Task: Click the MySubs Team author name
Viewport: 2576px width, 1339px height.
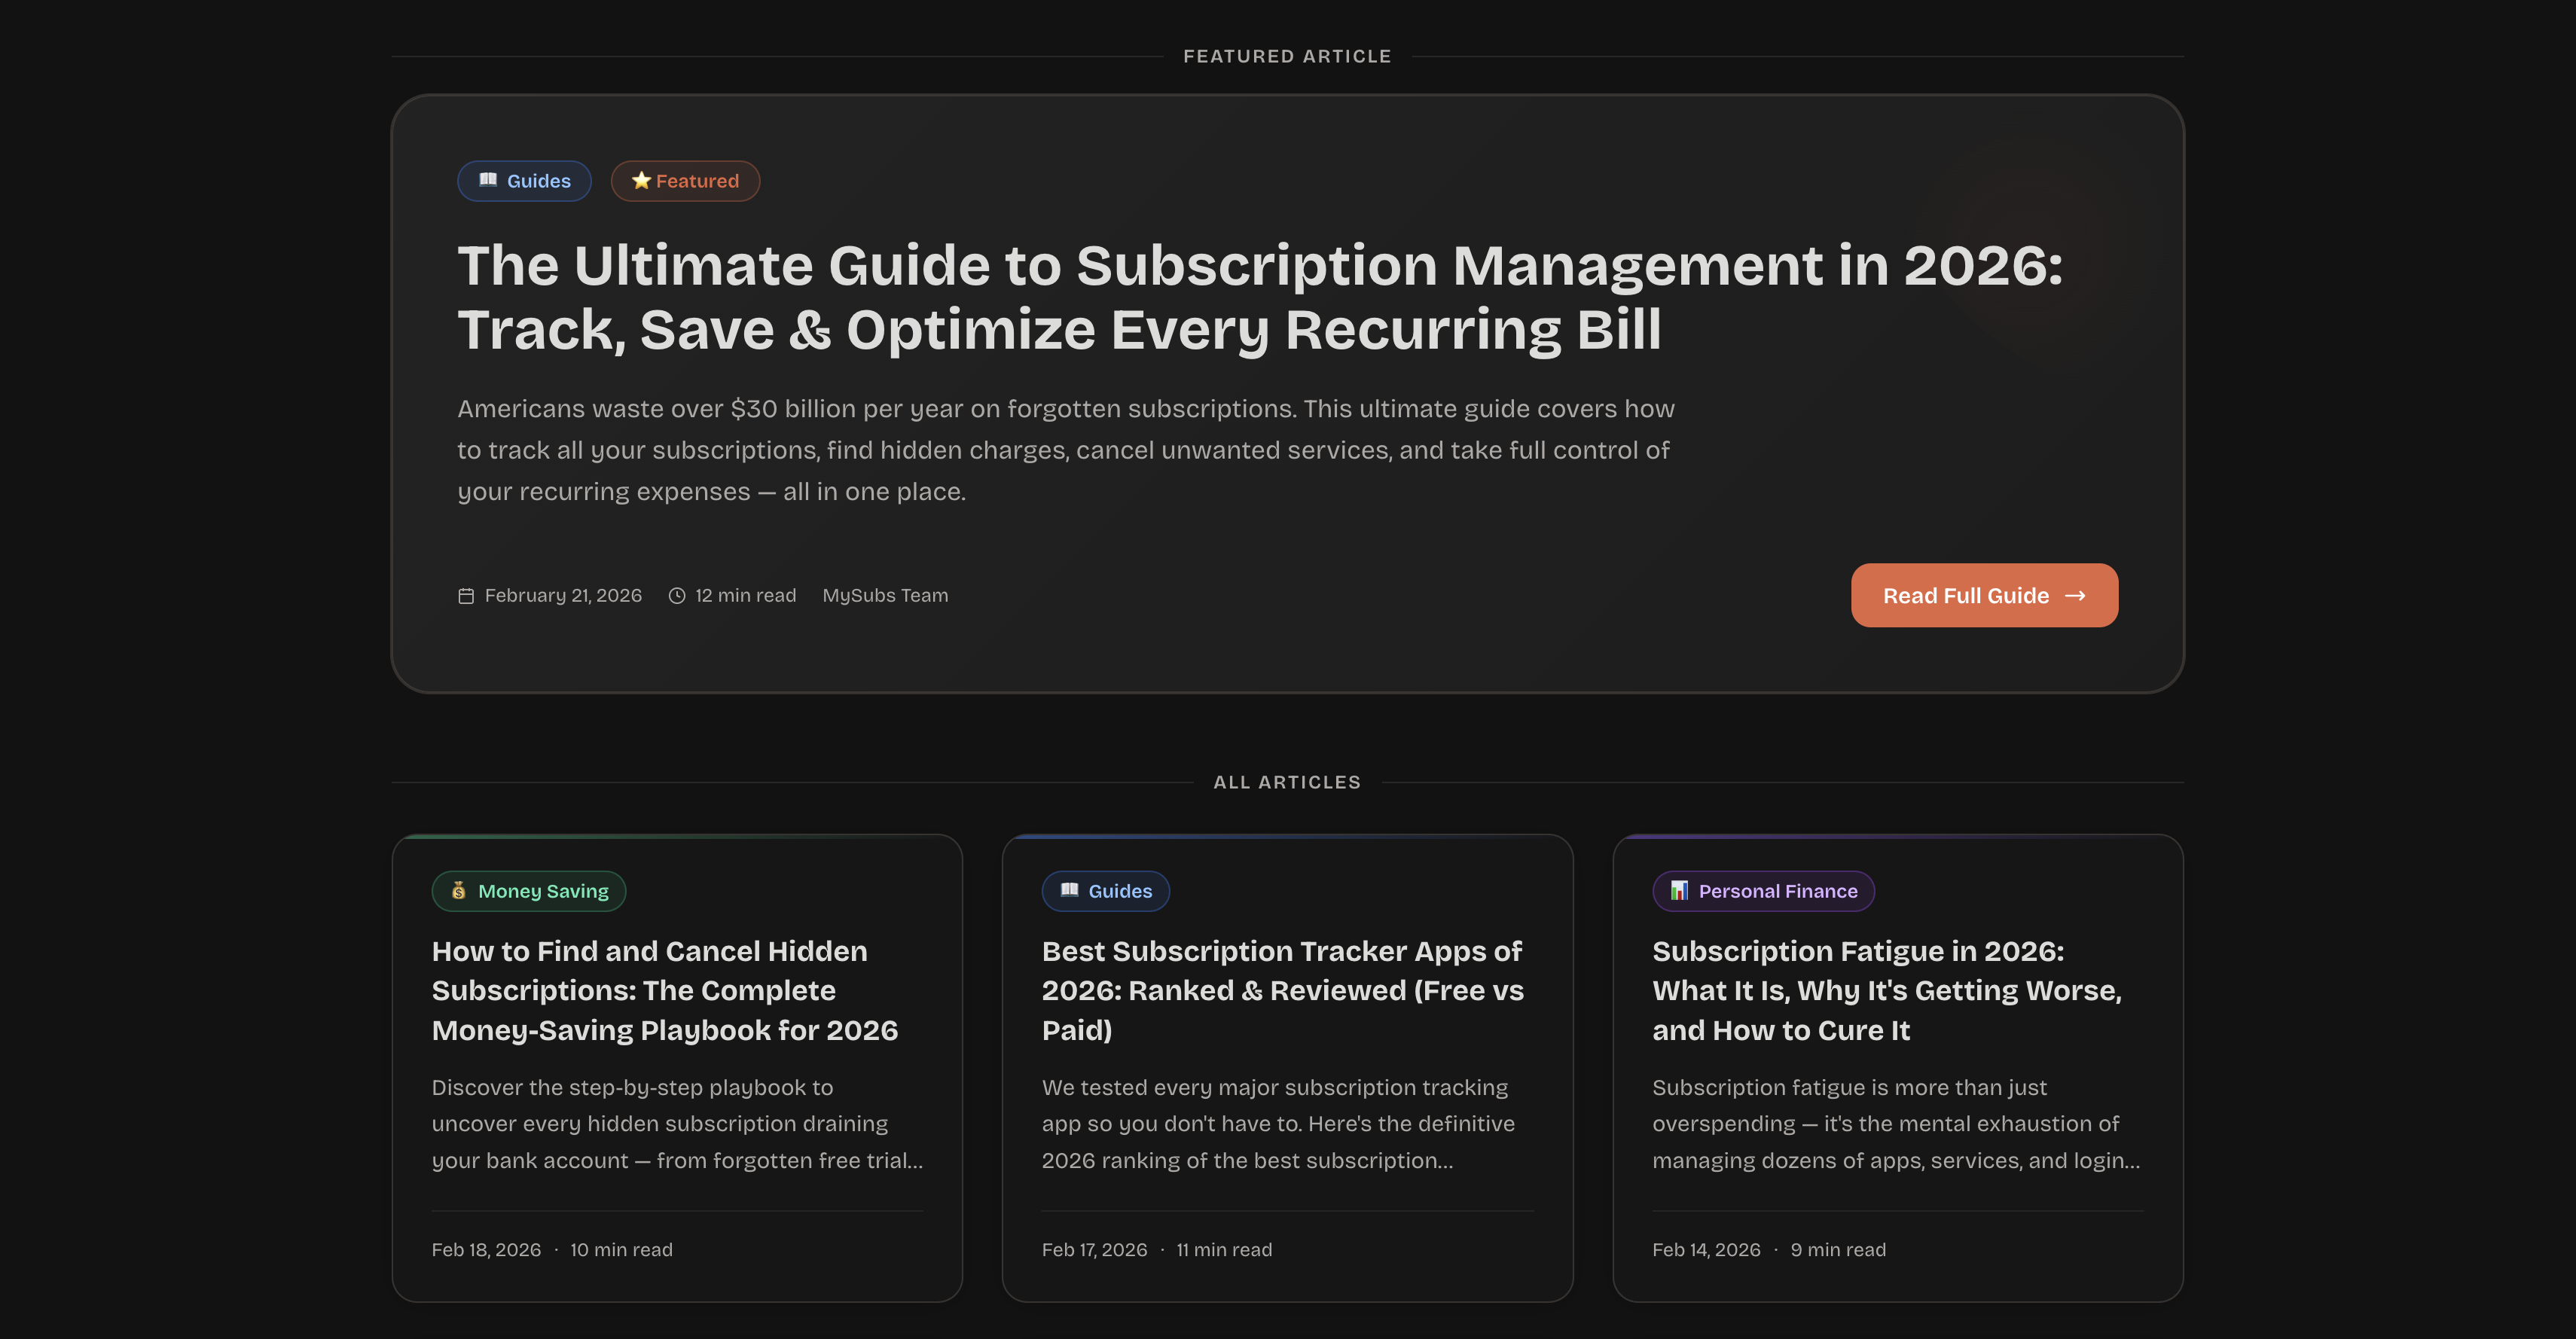Action: [x=885, y=596]
